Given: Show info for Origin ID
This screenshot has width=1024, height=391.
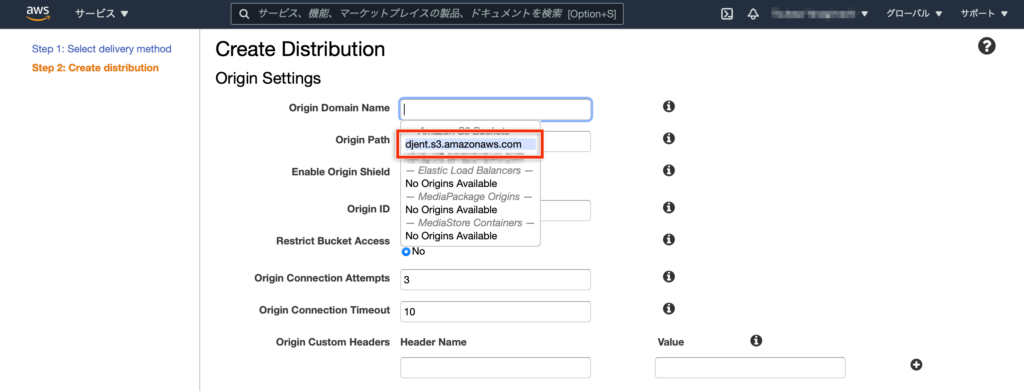Looking at the screenshot, I should pos(668,208).
